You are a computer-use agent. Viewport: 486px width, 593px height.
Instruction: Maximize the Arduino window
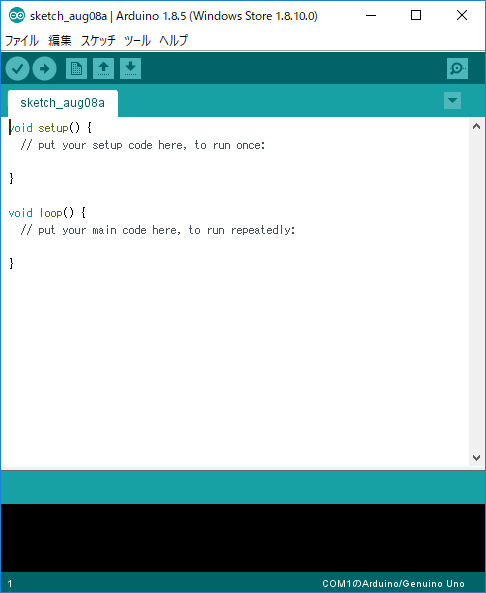pos(416,16)
